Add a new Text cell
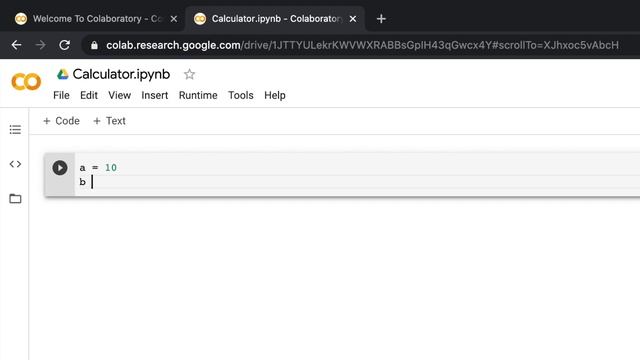This screenshot has width=640, height=360. point(109,121)
